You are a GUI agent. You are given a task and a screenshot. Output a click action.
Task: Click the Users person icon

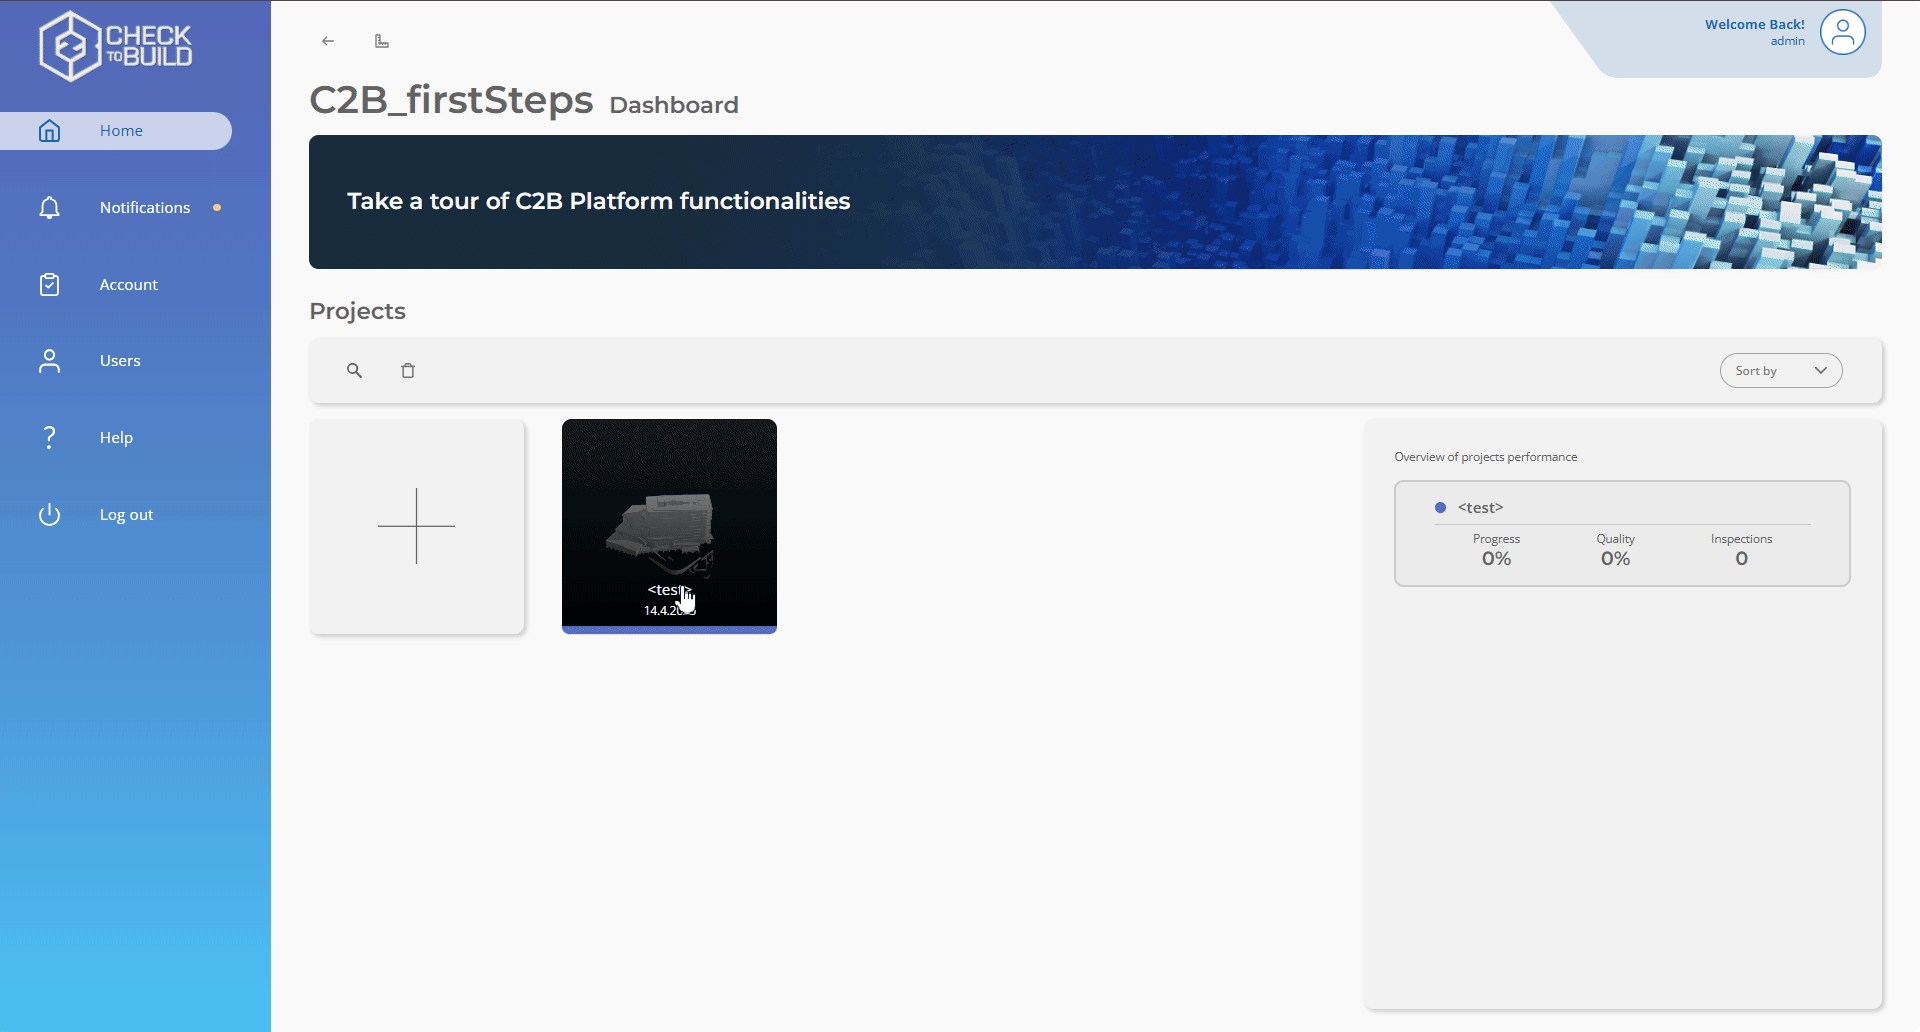click(49, 361)
